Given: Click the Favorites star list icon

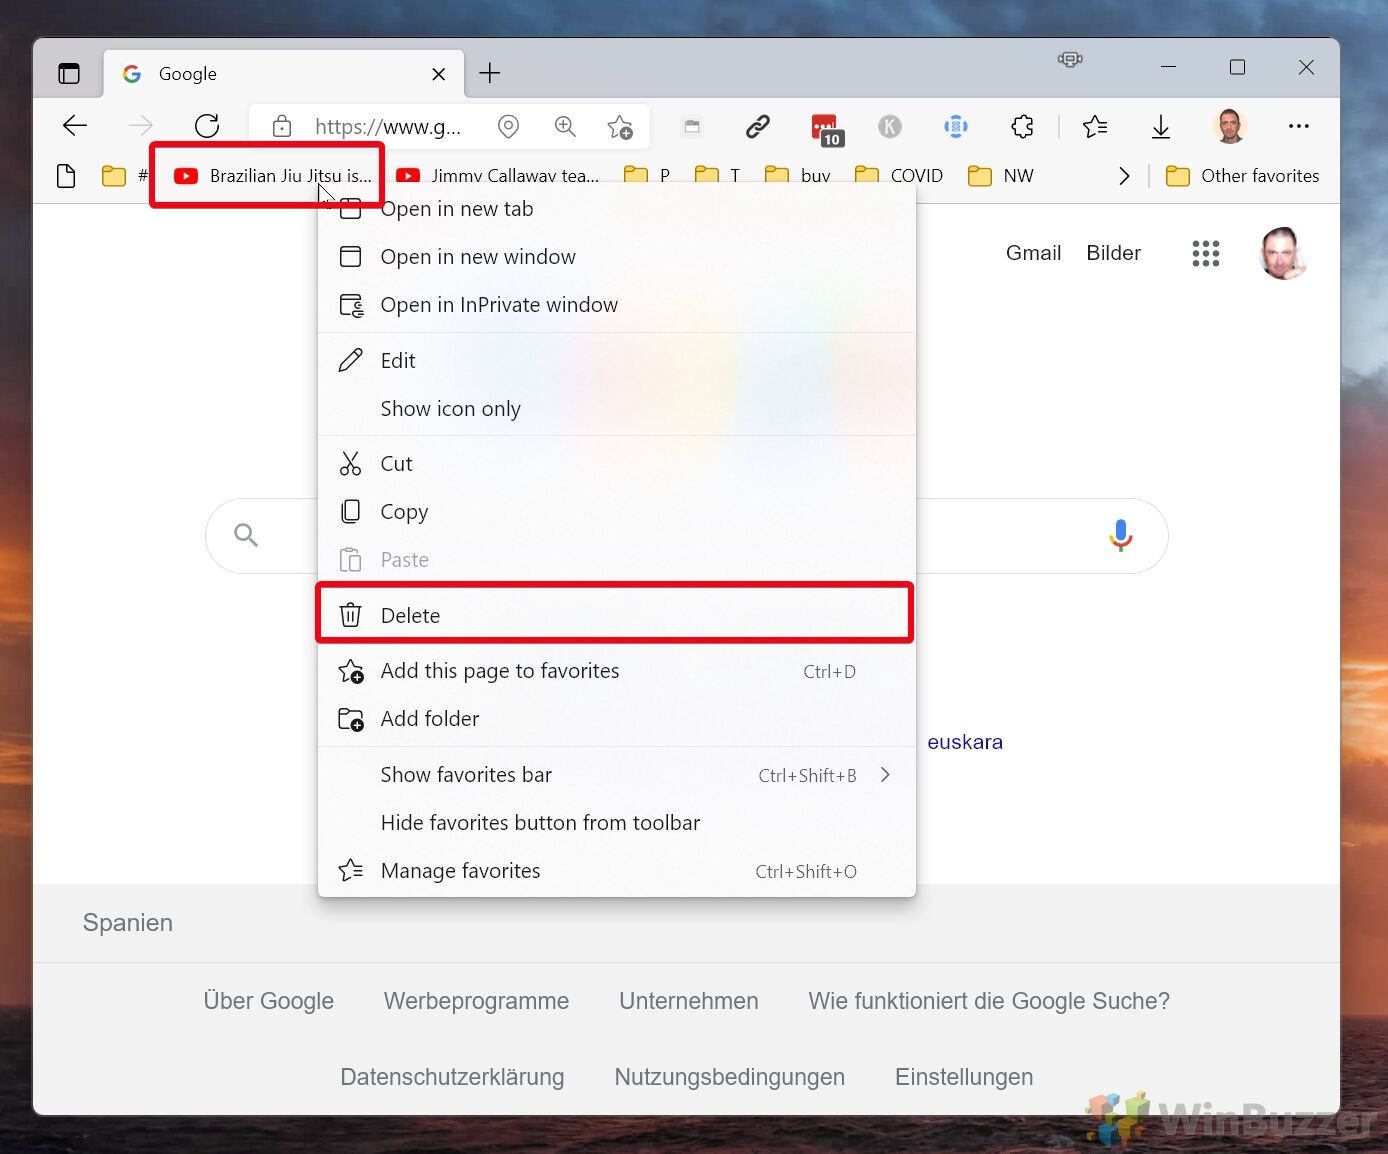Looking at the screenshot, I should click(1095, 126).
